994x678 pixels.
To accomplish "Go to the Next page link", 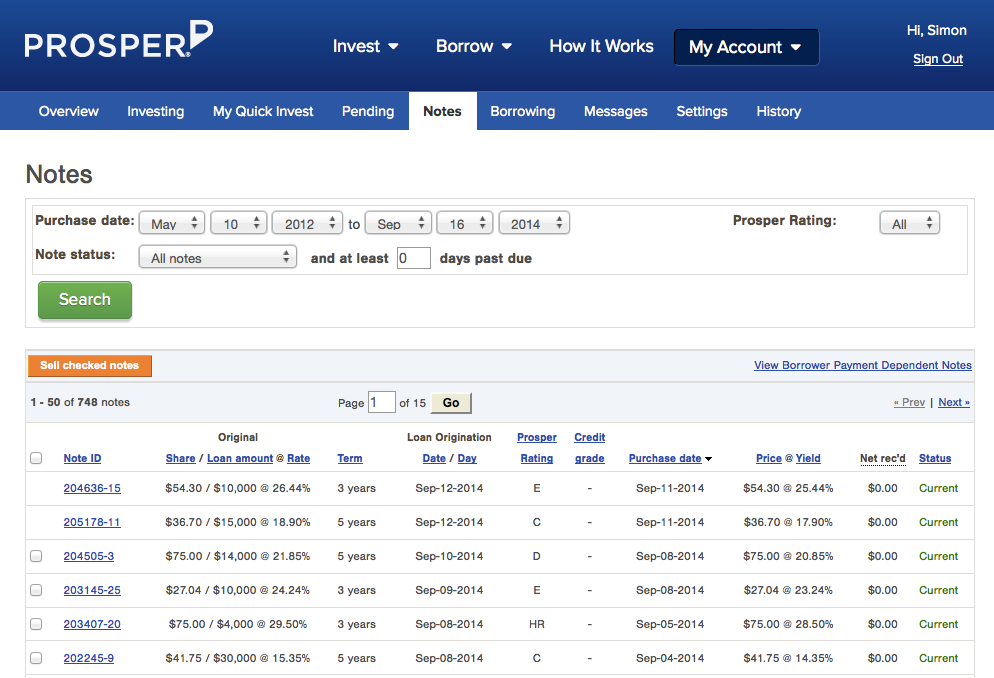I will click(x=953, y=402).
